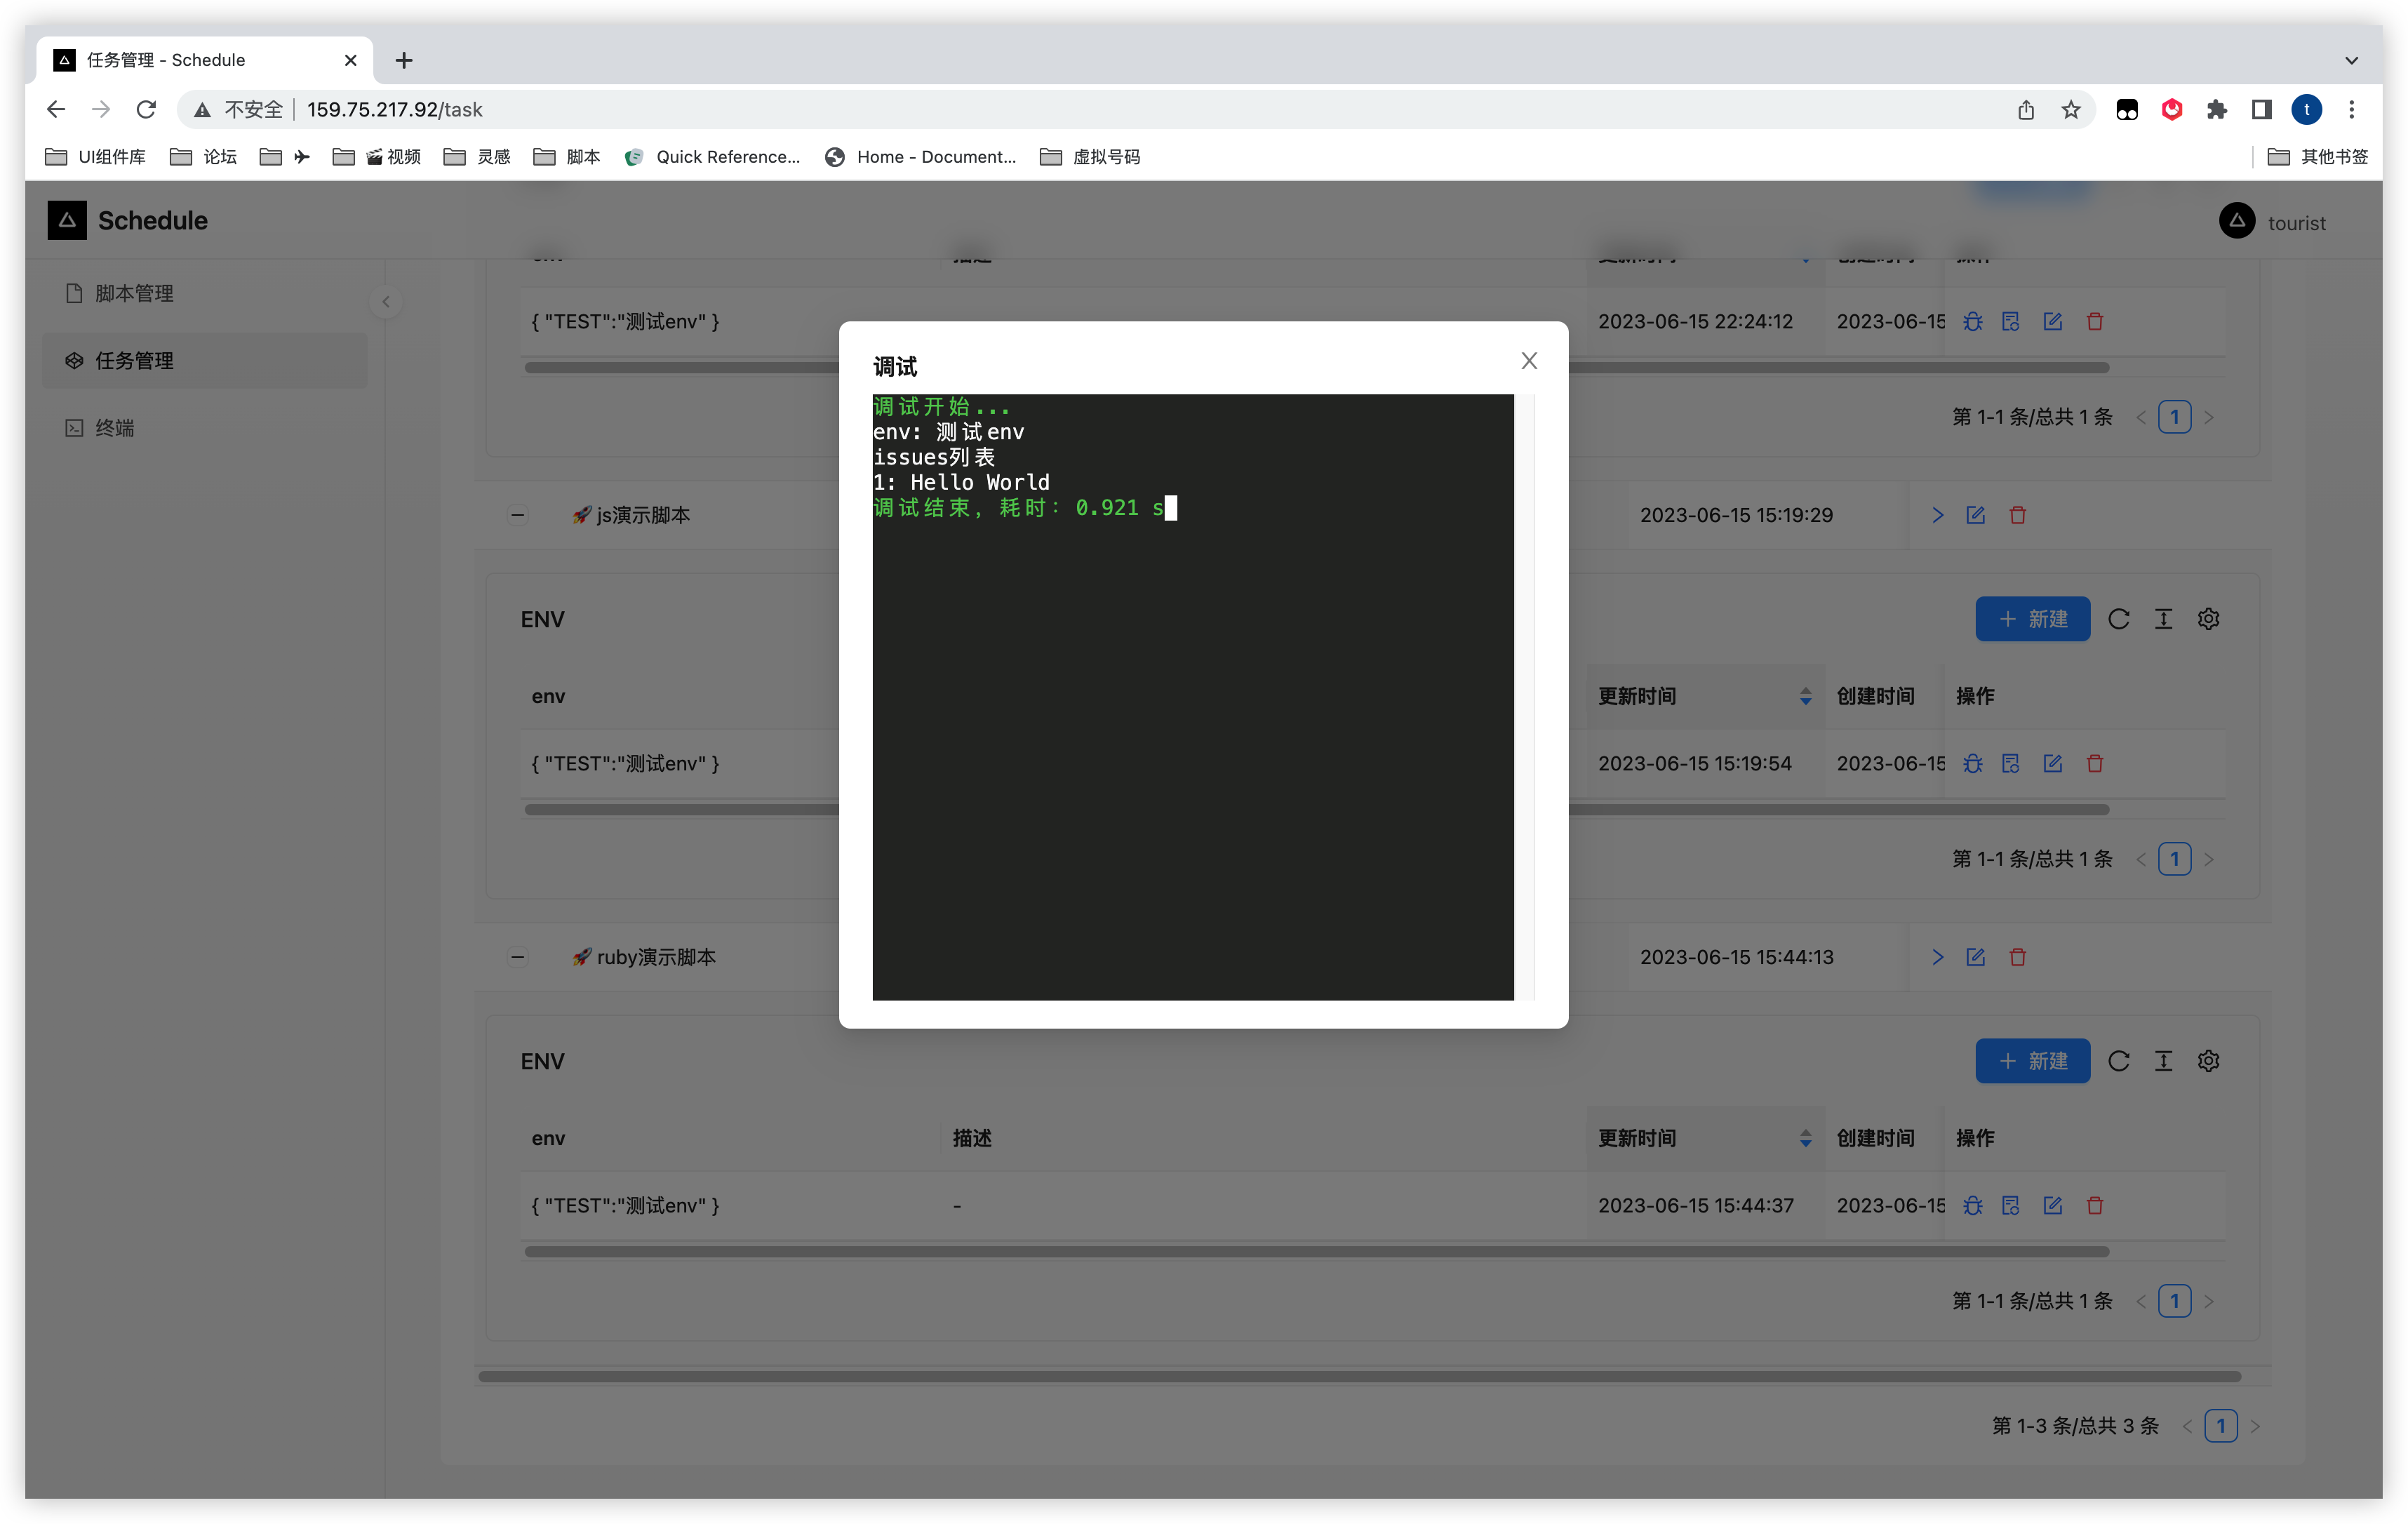Delete env in 15:44:37 row
The image size is (2408, 1524).
[x=2095, y=1206]
